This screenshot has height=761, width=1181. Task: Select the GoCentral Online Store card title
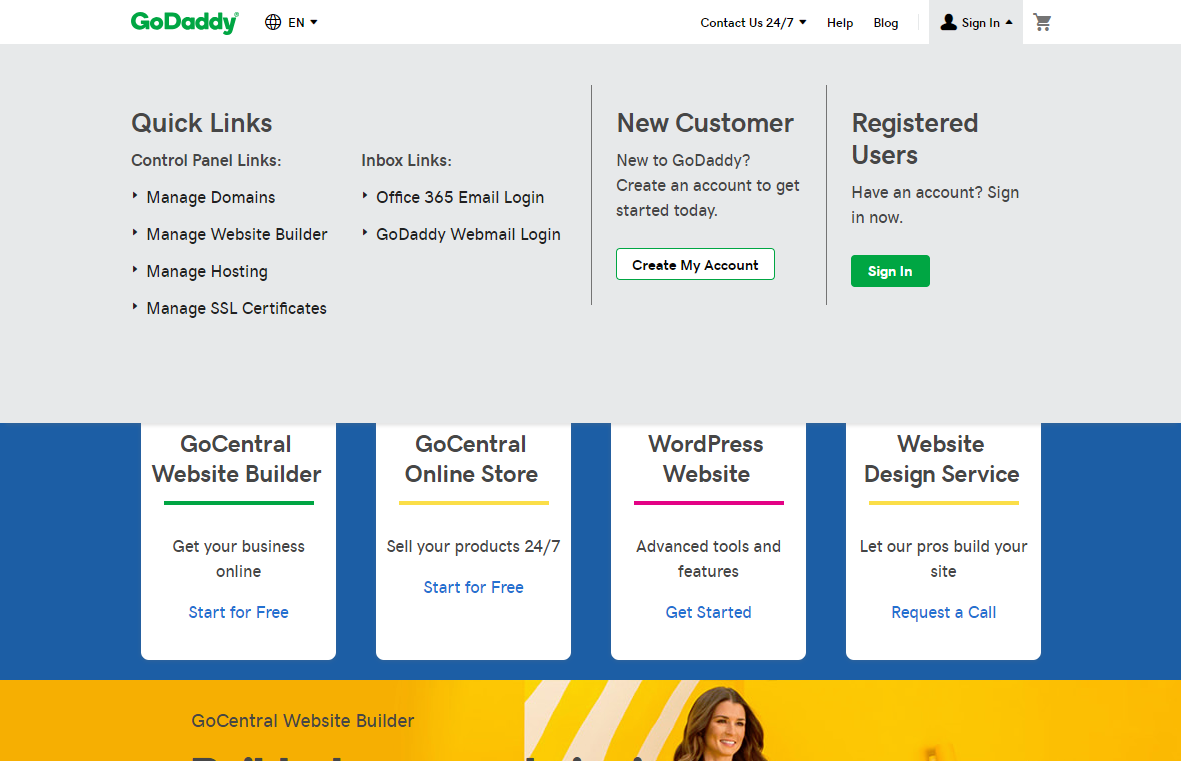(x=471, y=459)
